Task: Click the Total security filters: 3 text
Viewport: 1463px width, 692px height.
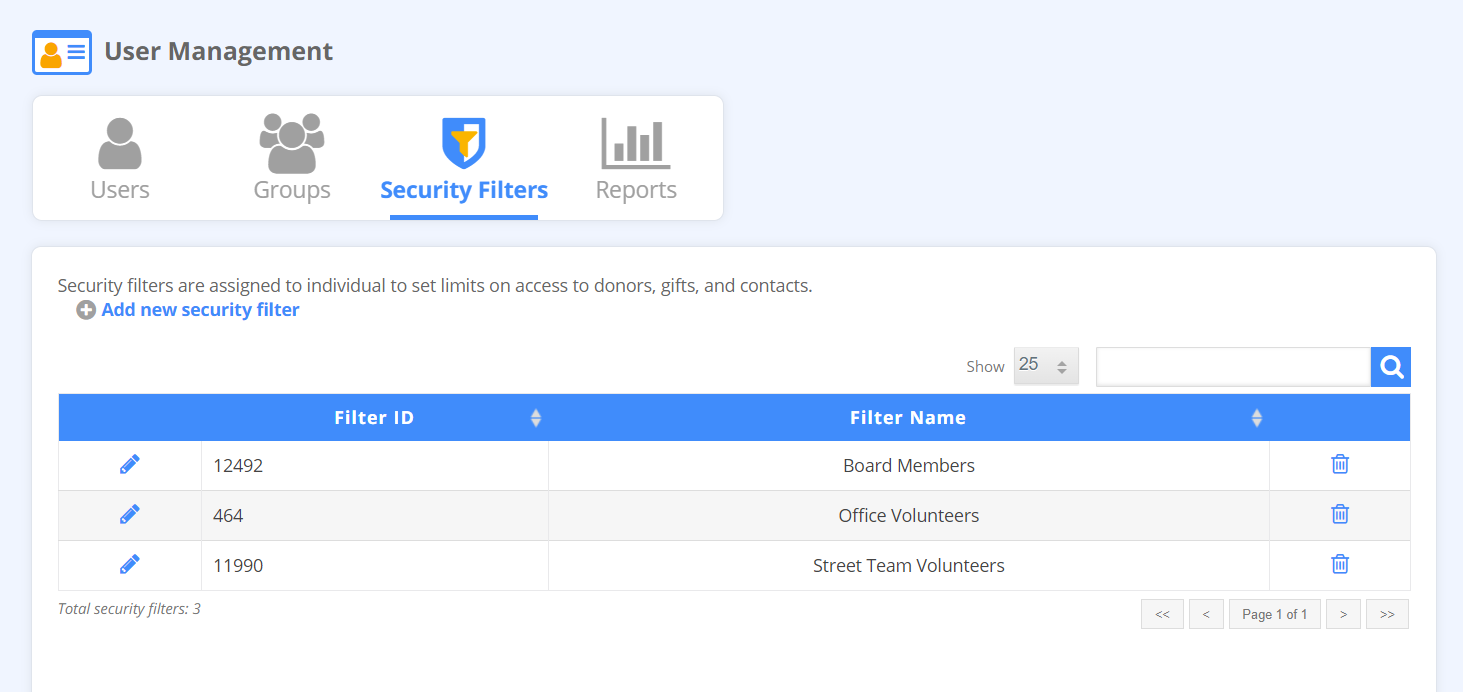Action: [129, 608]
